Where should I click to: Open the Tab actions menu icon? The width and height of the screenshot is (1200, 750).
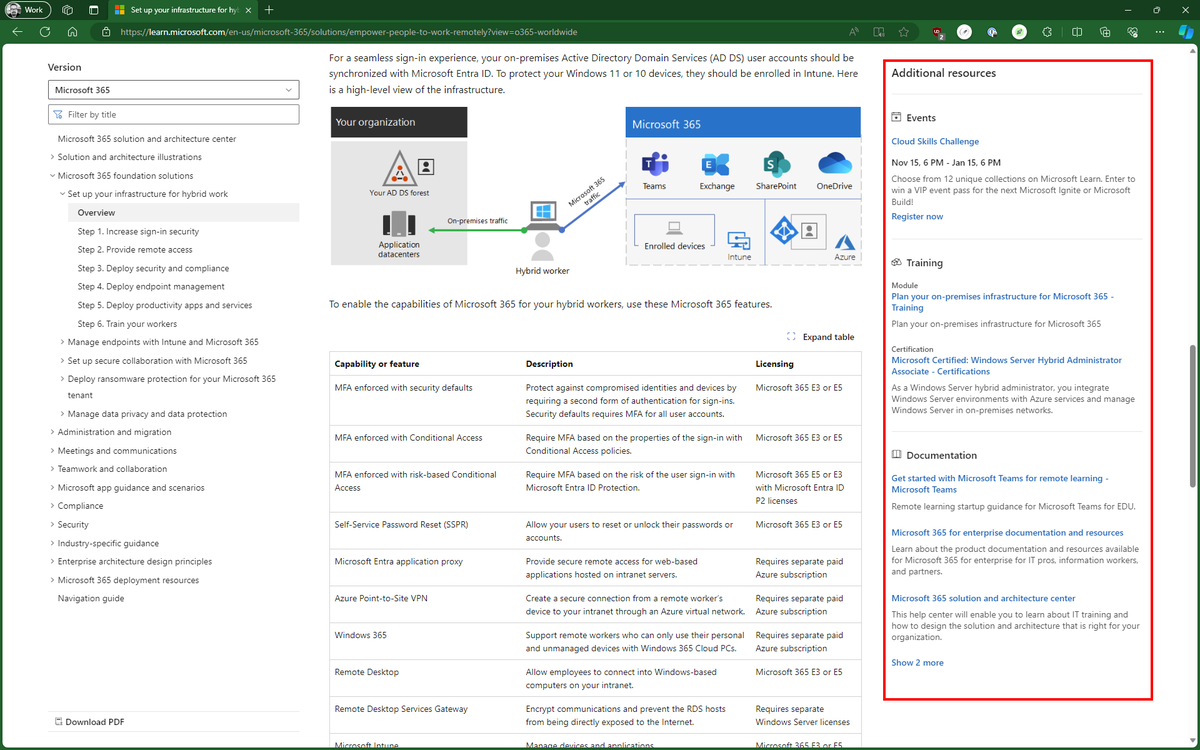[93, 9]
